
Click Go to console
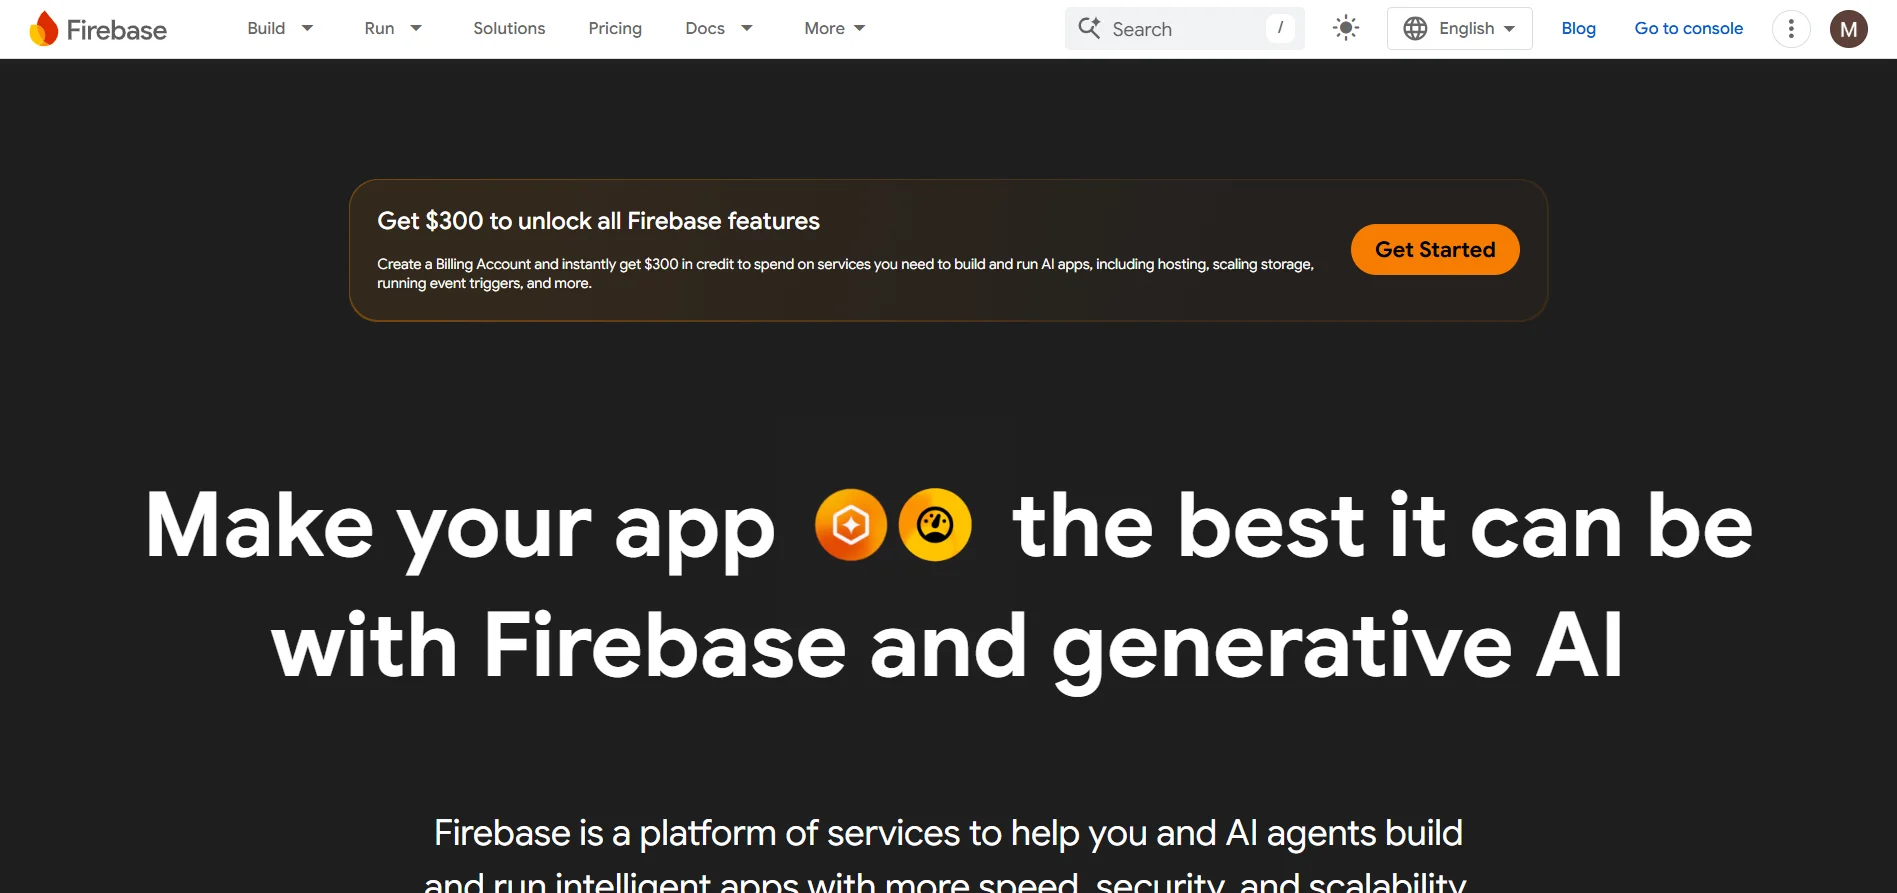click(x=1688, y=28)
